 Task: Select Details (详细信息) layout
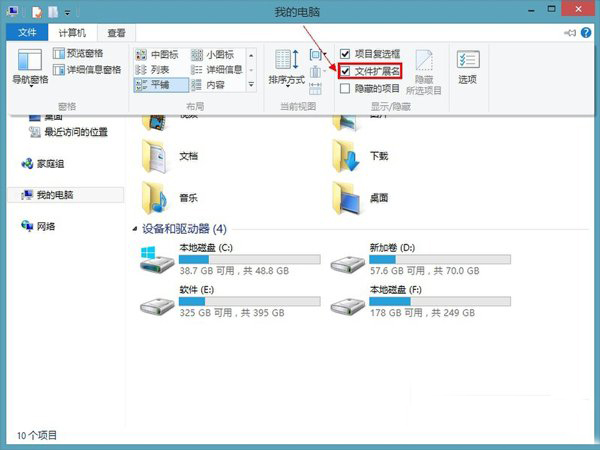(217, 70)
